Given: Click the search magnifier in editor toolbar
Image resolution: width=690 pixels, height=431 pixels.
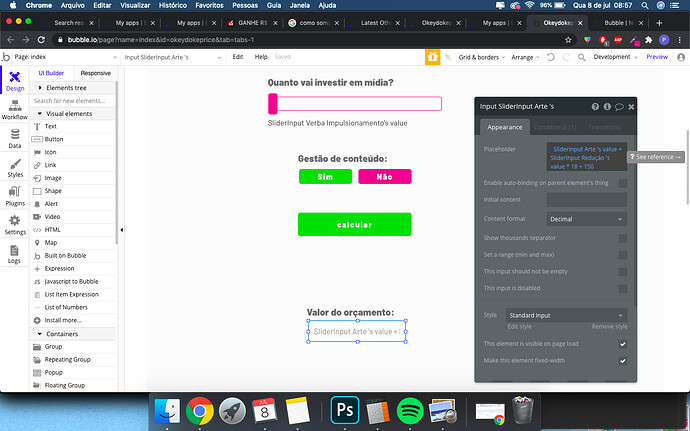Looking at the screenshot, I should click(581, 57).
